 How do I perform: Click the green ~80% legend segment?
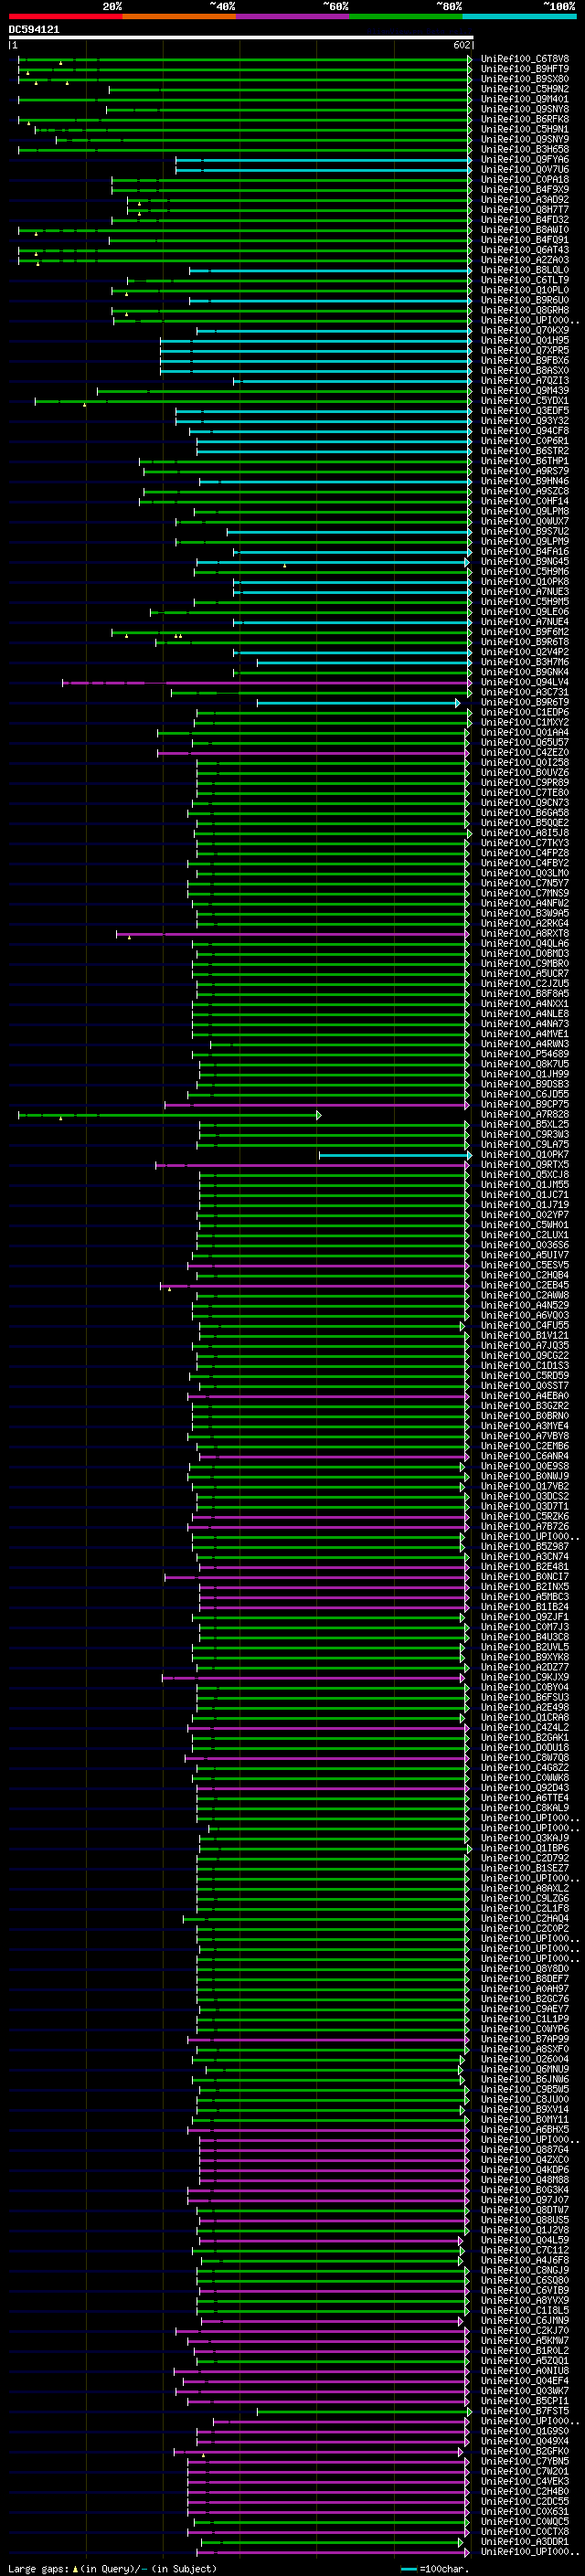406,16
